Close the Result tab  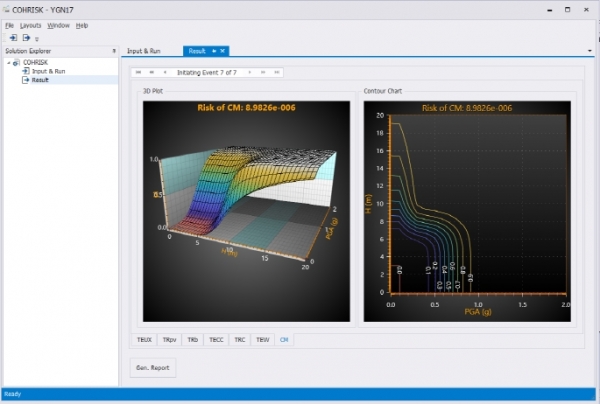(x=224, y=50)
